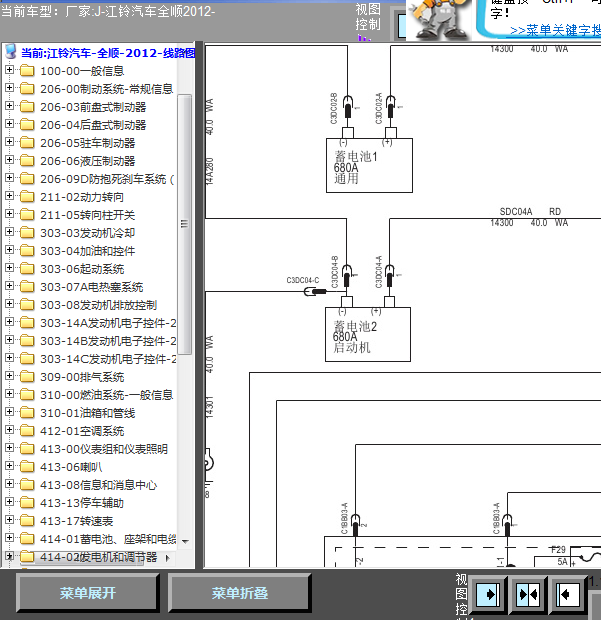Select 206-03前盘式制动器 tree item
The width and height of the screenshot is (601, 620).
tap(93, 107)
